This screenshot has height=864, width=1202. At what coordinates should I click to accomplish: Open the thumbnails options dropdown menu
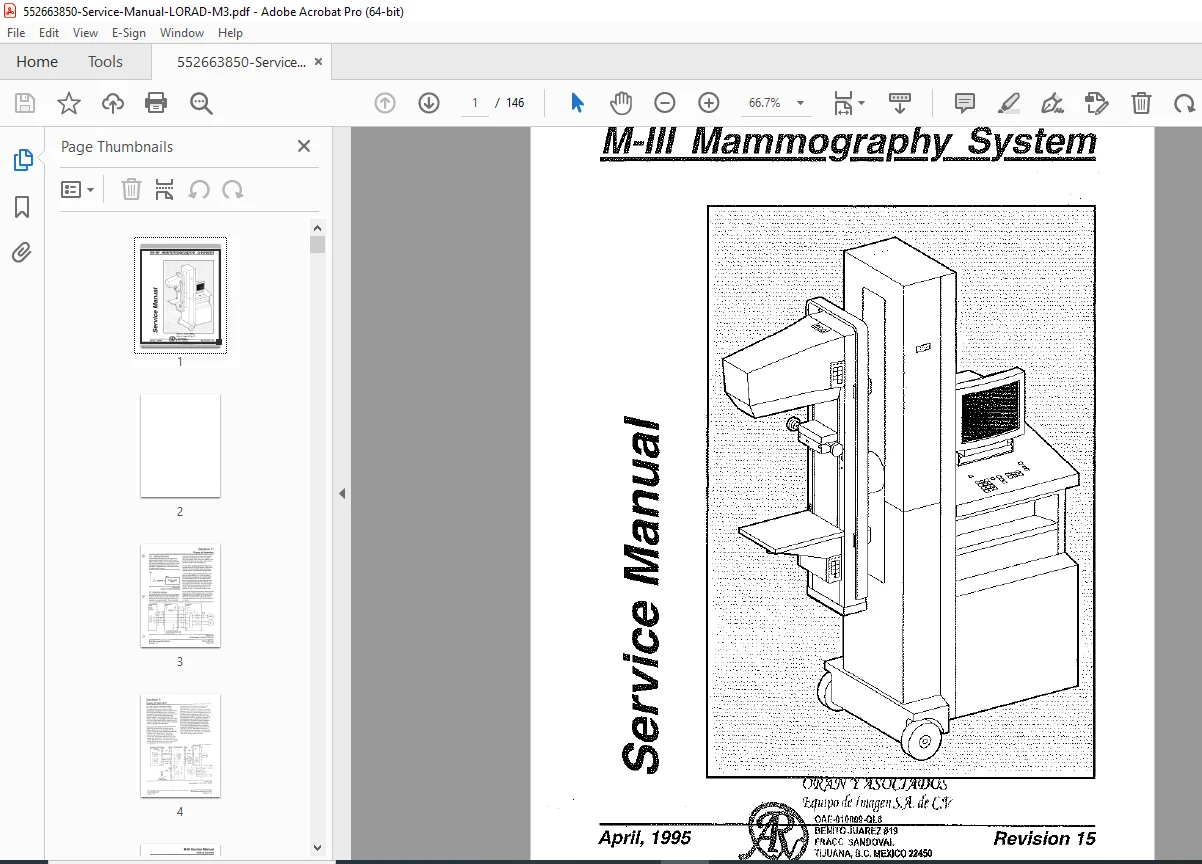[77, 189]
